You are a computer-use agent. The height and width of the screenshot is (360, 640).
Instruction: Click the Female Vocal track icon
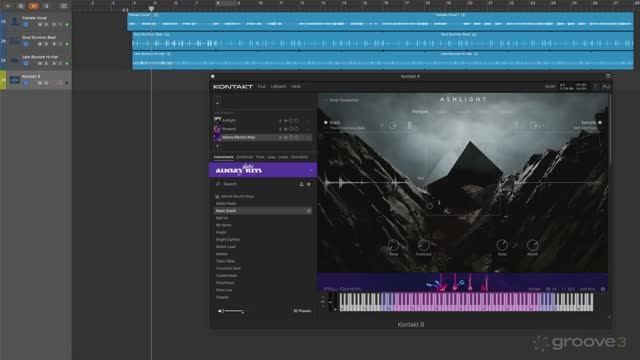(x=15, y=21)
